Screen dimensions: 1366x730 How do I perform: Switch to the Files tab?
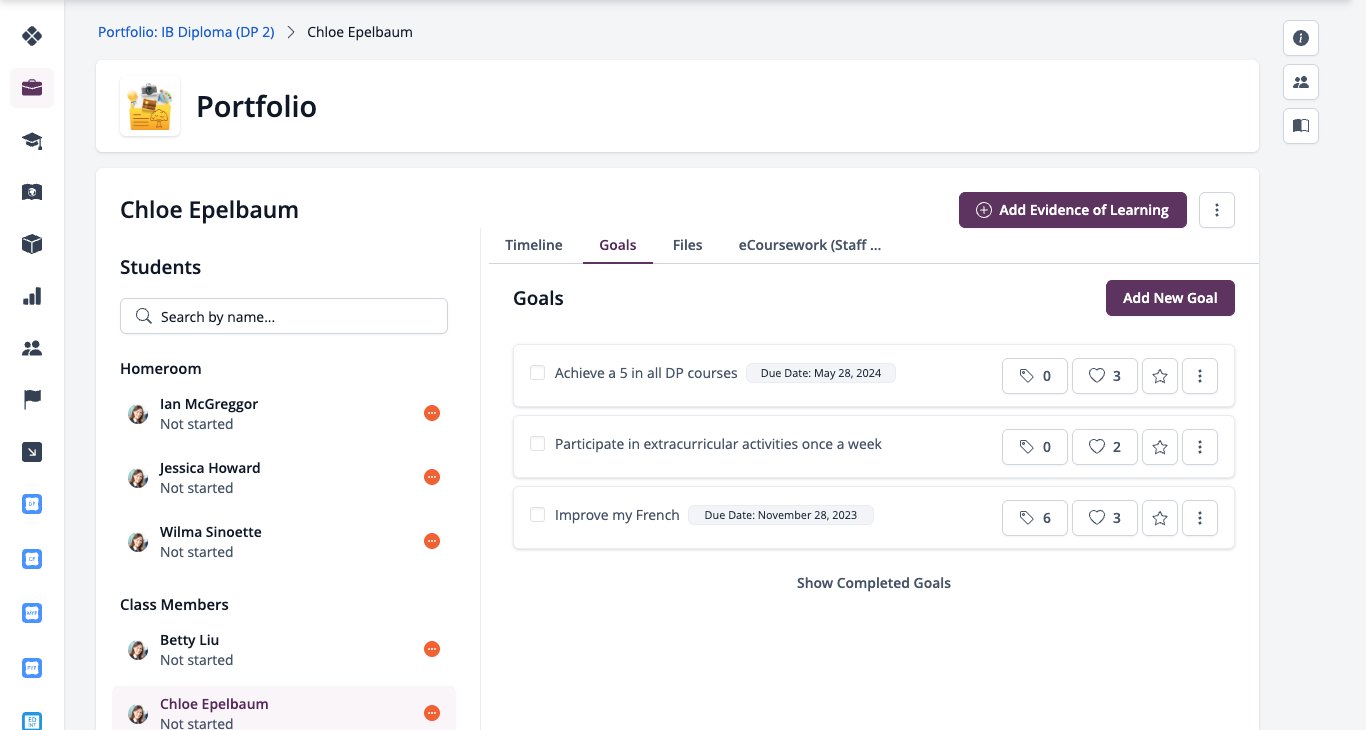coord(688,245)
